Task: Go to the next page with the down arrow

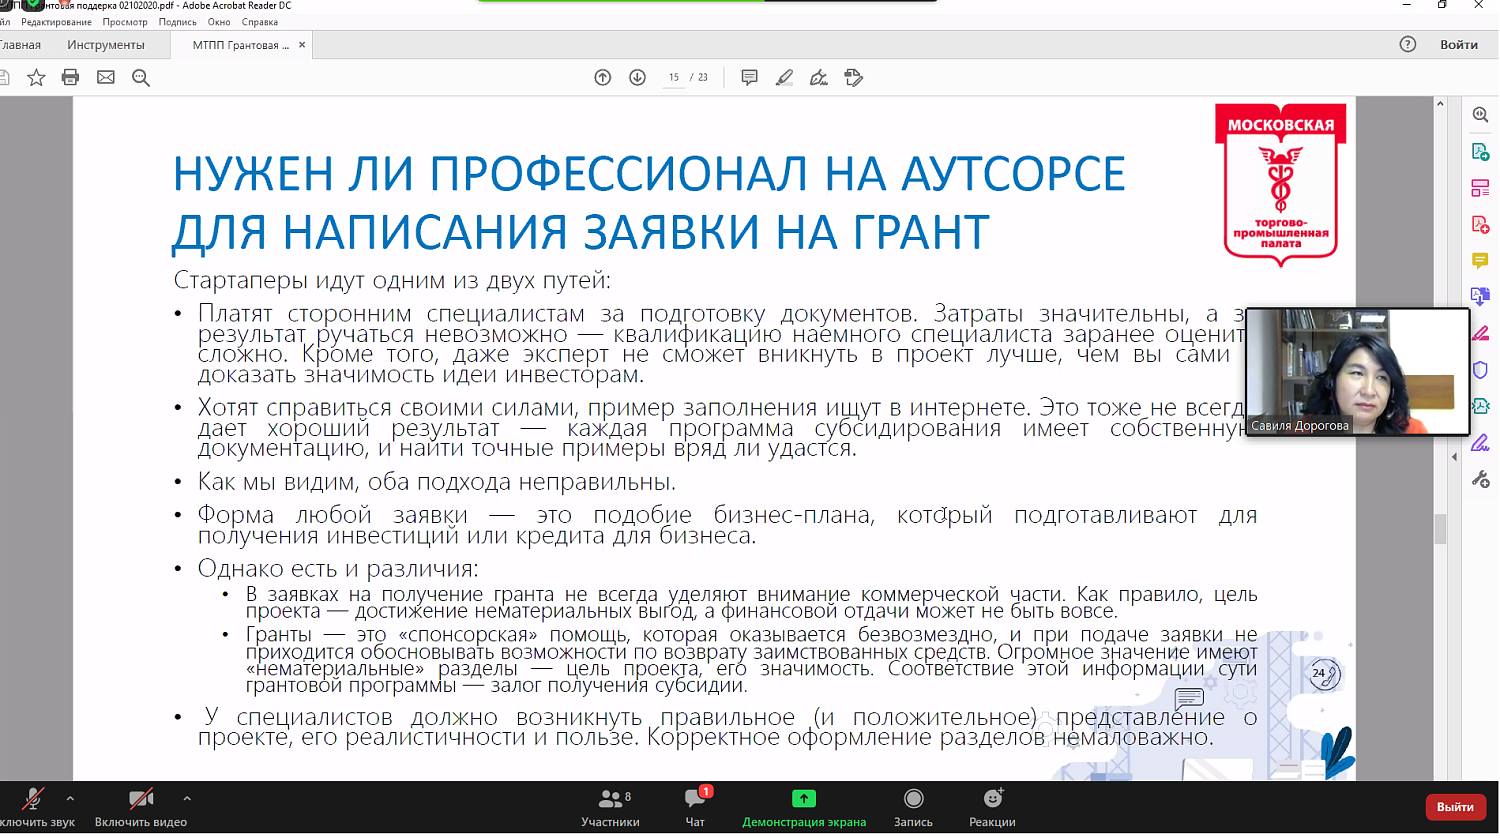Action: (637, 77)
